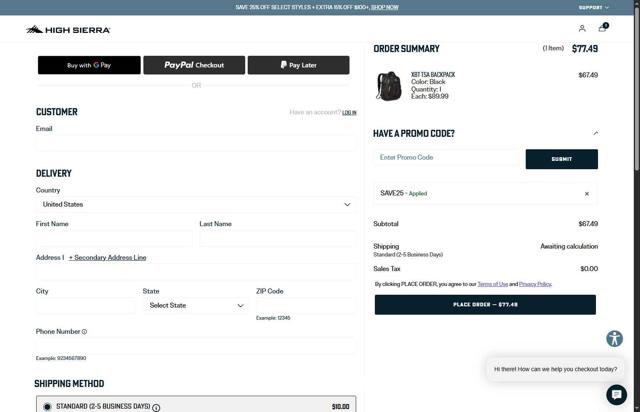
Task: Focus the Phone Number field
Action: point(196,346)
